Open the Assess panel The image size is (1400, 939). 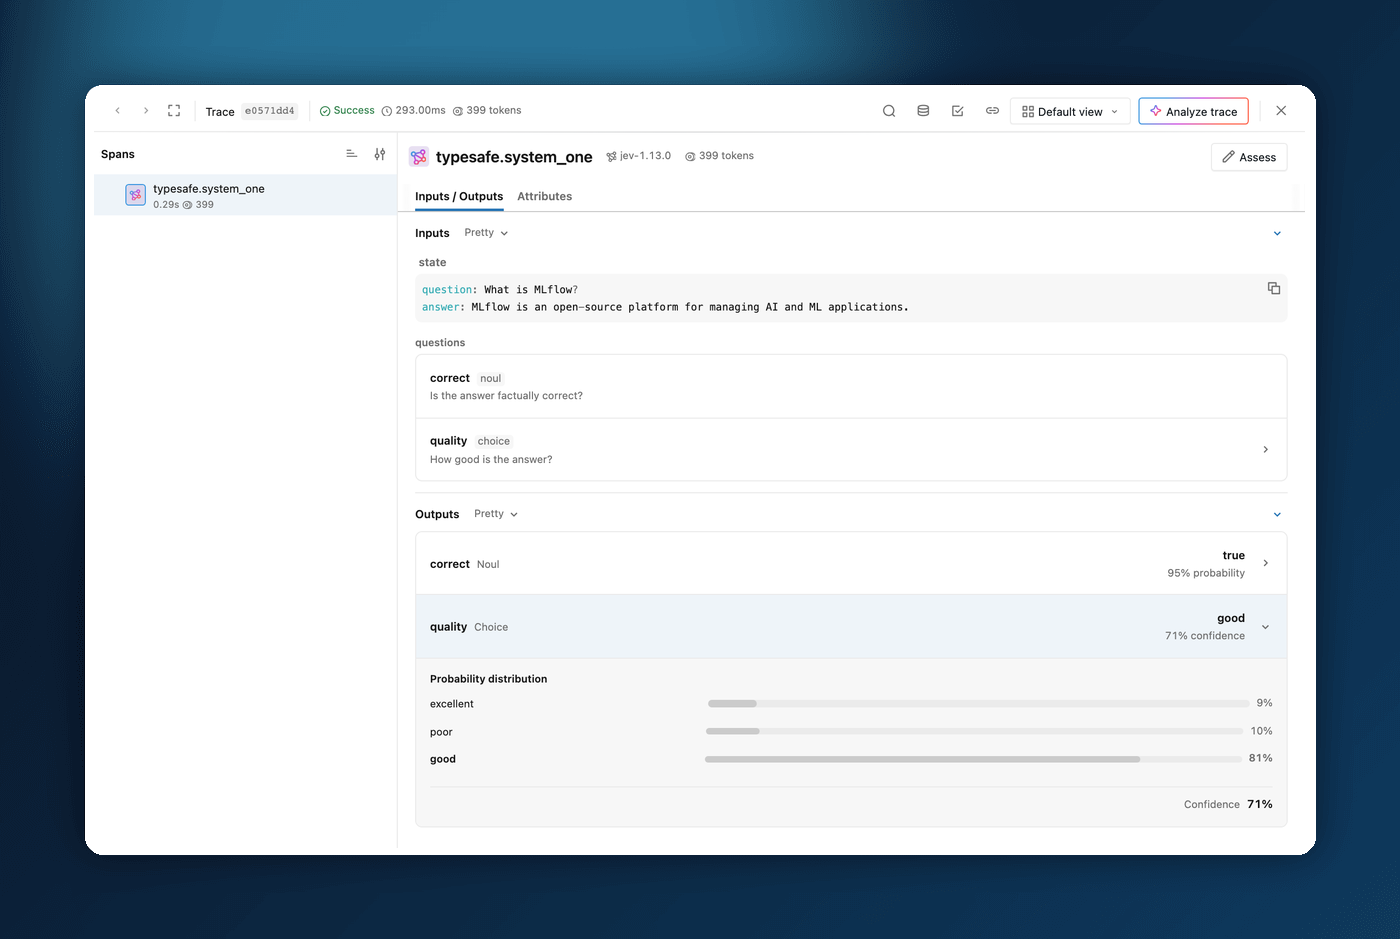[x=1249, y=157]
